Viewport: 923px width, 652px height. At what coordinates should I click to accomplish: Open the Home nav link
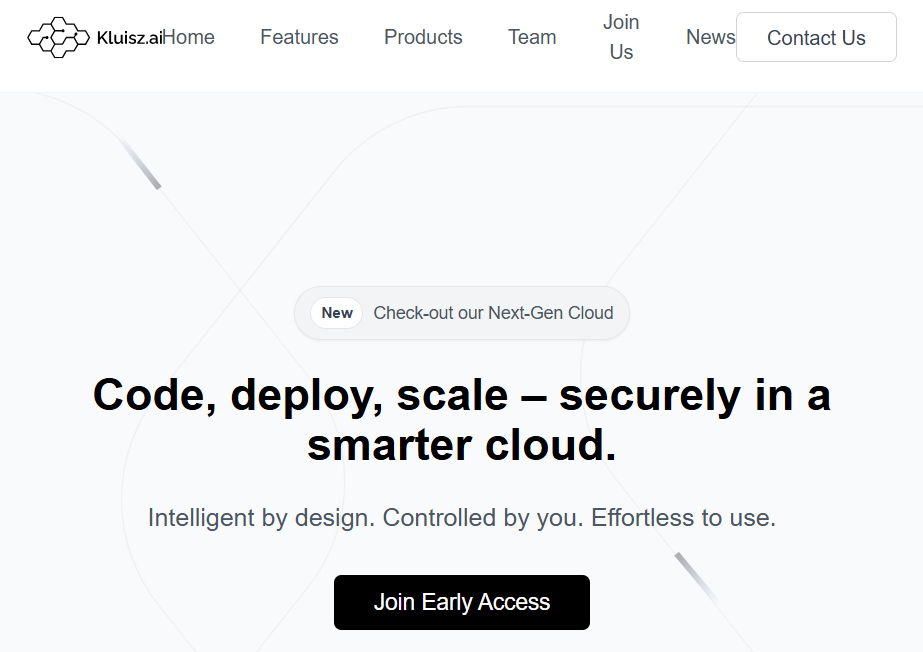point(189,37)
